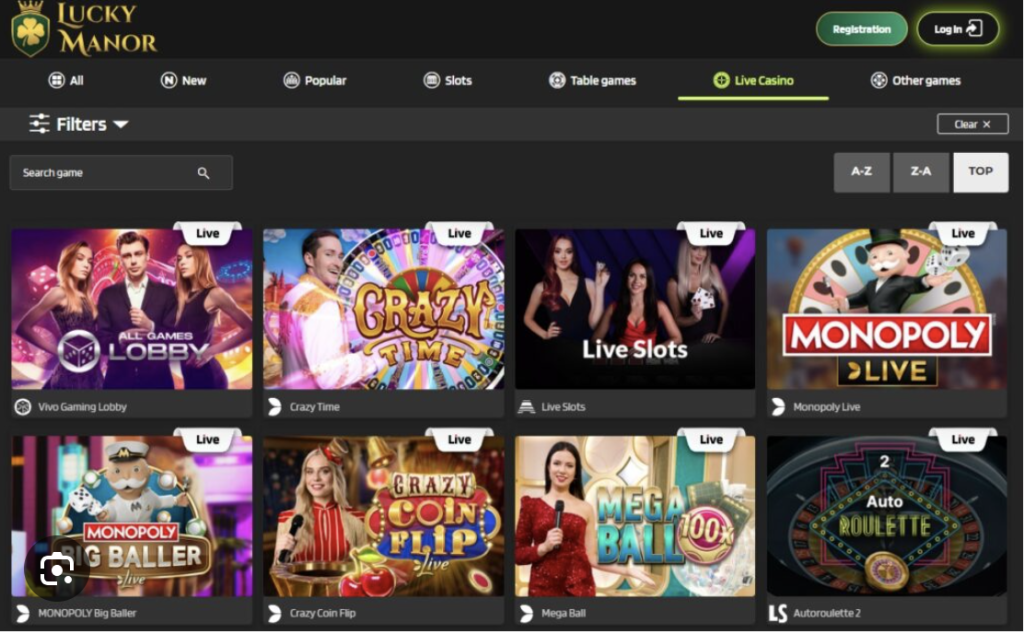Expand the Filters dropdown arrow
This screenshot has width=1024, height=634.
[x=121, y=124]
